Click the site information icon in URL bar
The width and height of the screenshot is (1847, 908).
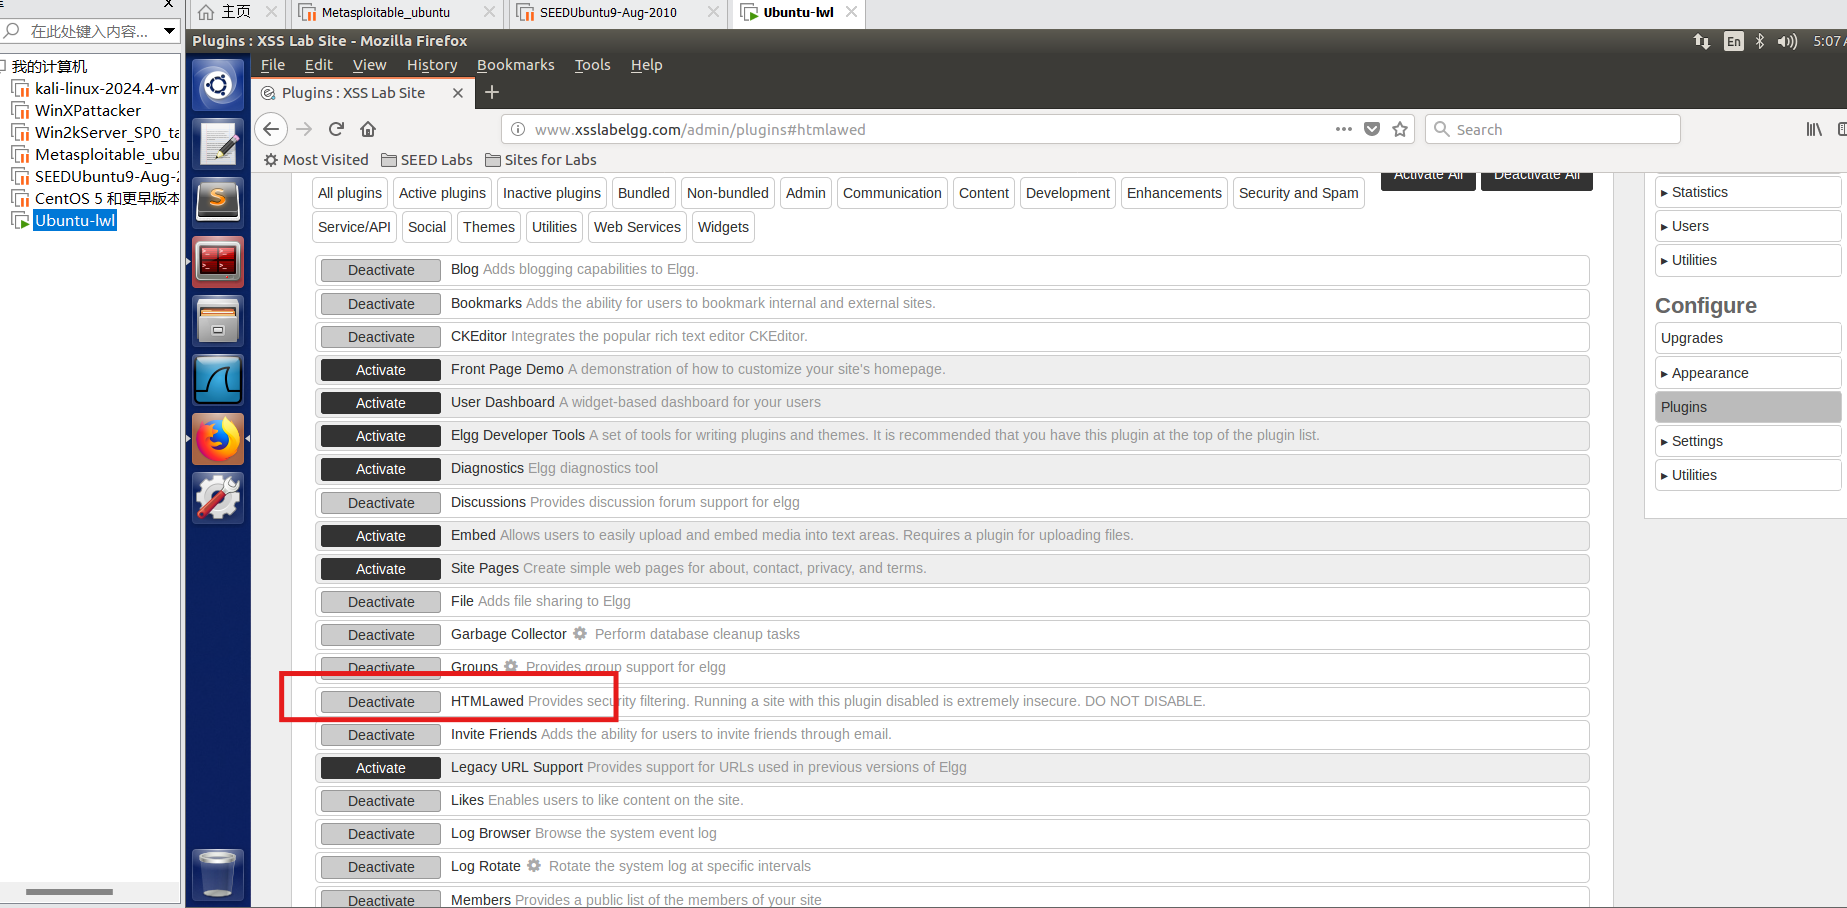[518, 129]
